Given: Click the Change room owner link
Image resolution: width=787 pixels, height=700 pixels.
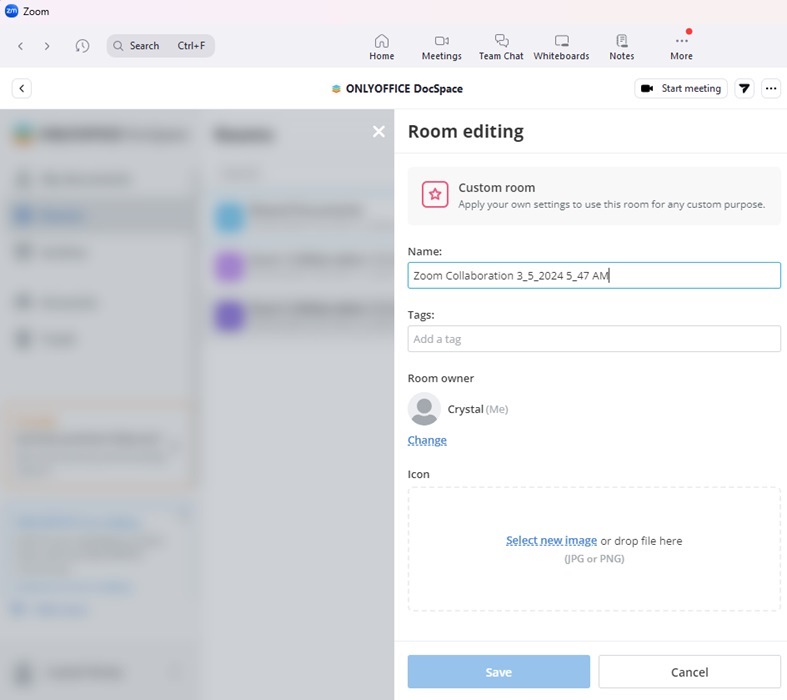Looking at the screenshot, I should (427, 440).
